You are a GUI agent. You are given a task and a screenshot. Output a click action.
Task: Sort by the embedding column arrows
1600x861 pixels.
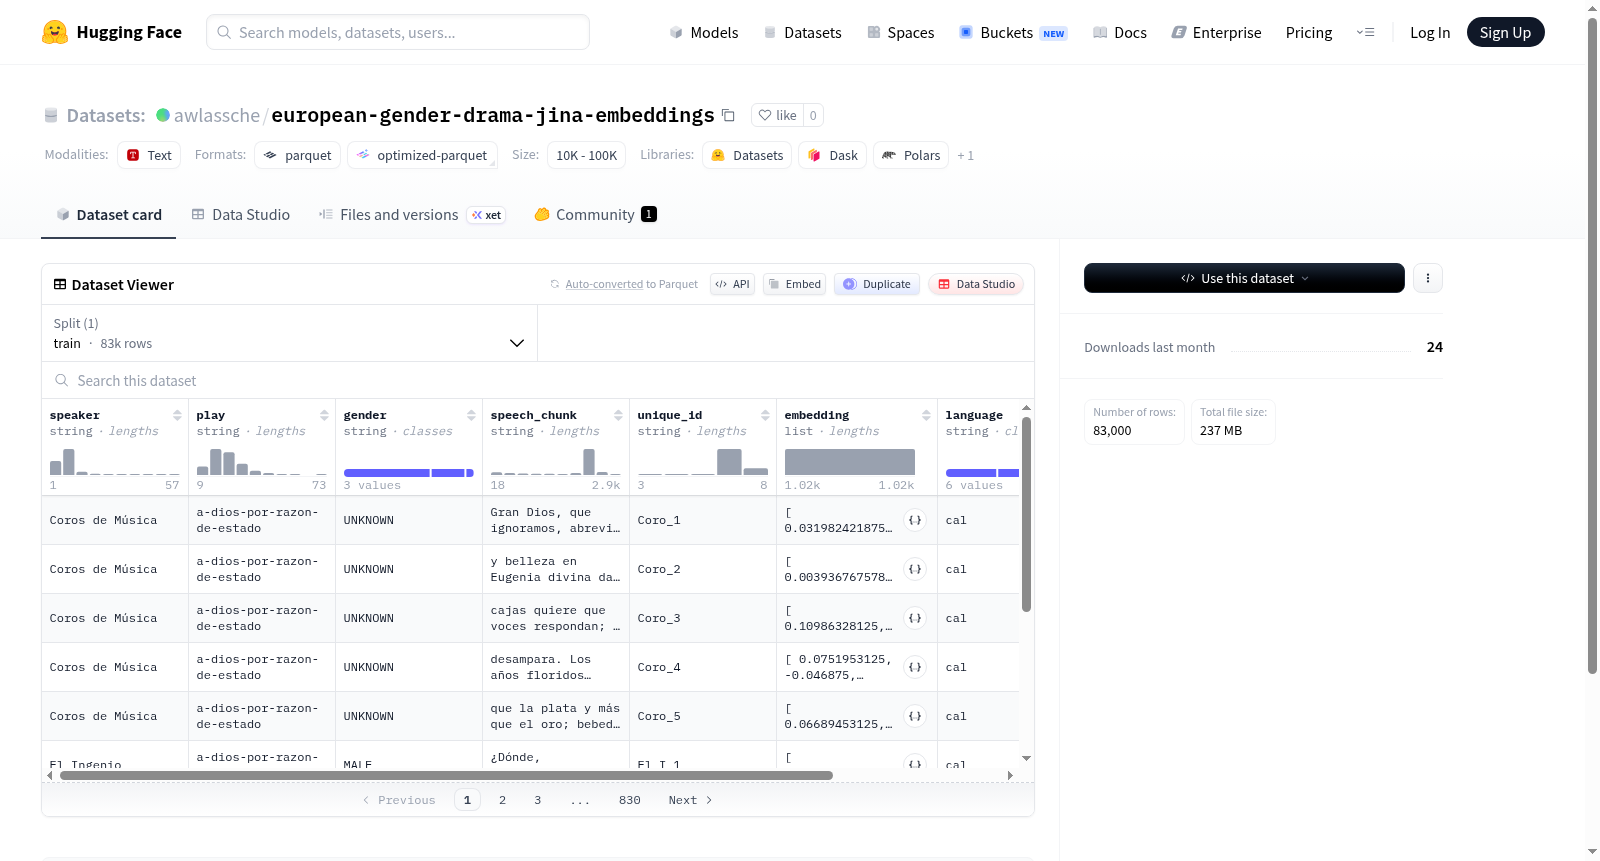point(926,415)
